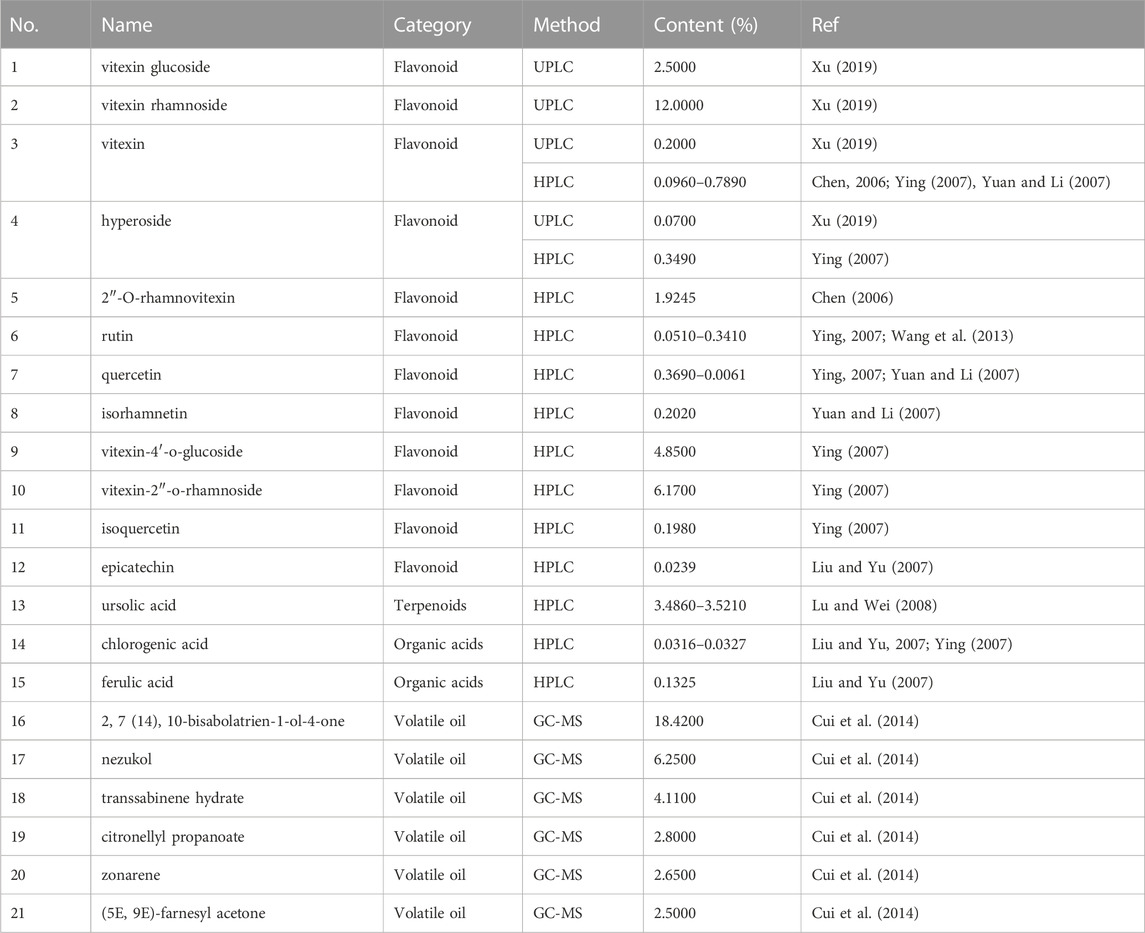Click the "4.1100" content value
The image size is (1145, 933).
(x=675, y=798)
